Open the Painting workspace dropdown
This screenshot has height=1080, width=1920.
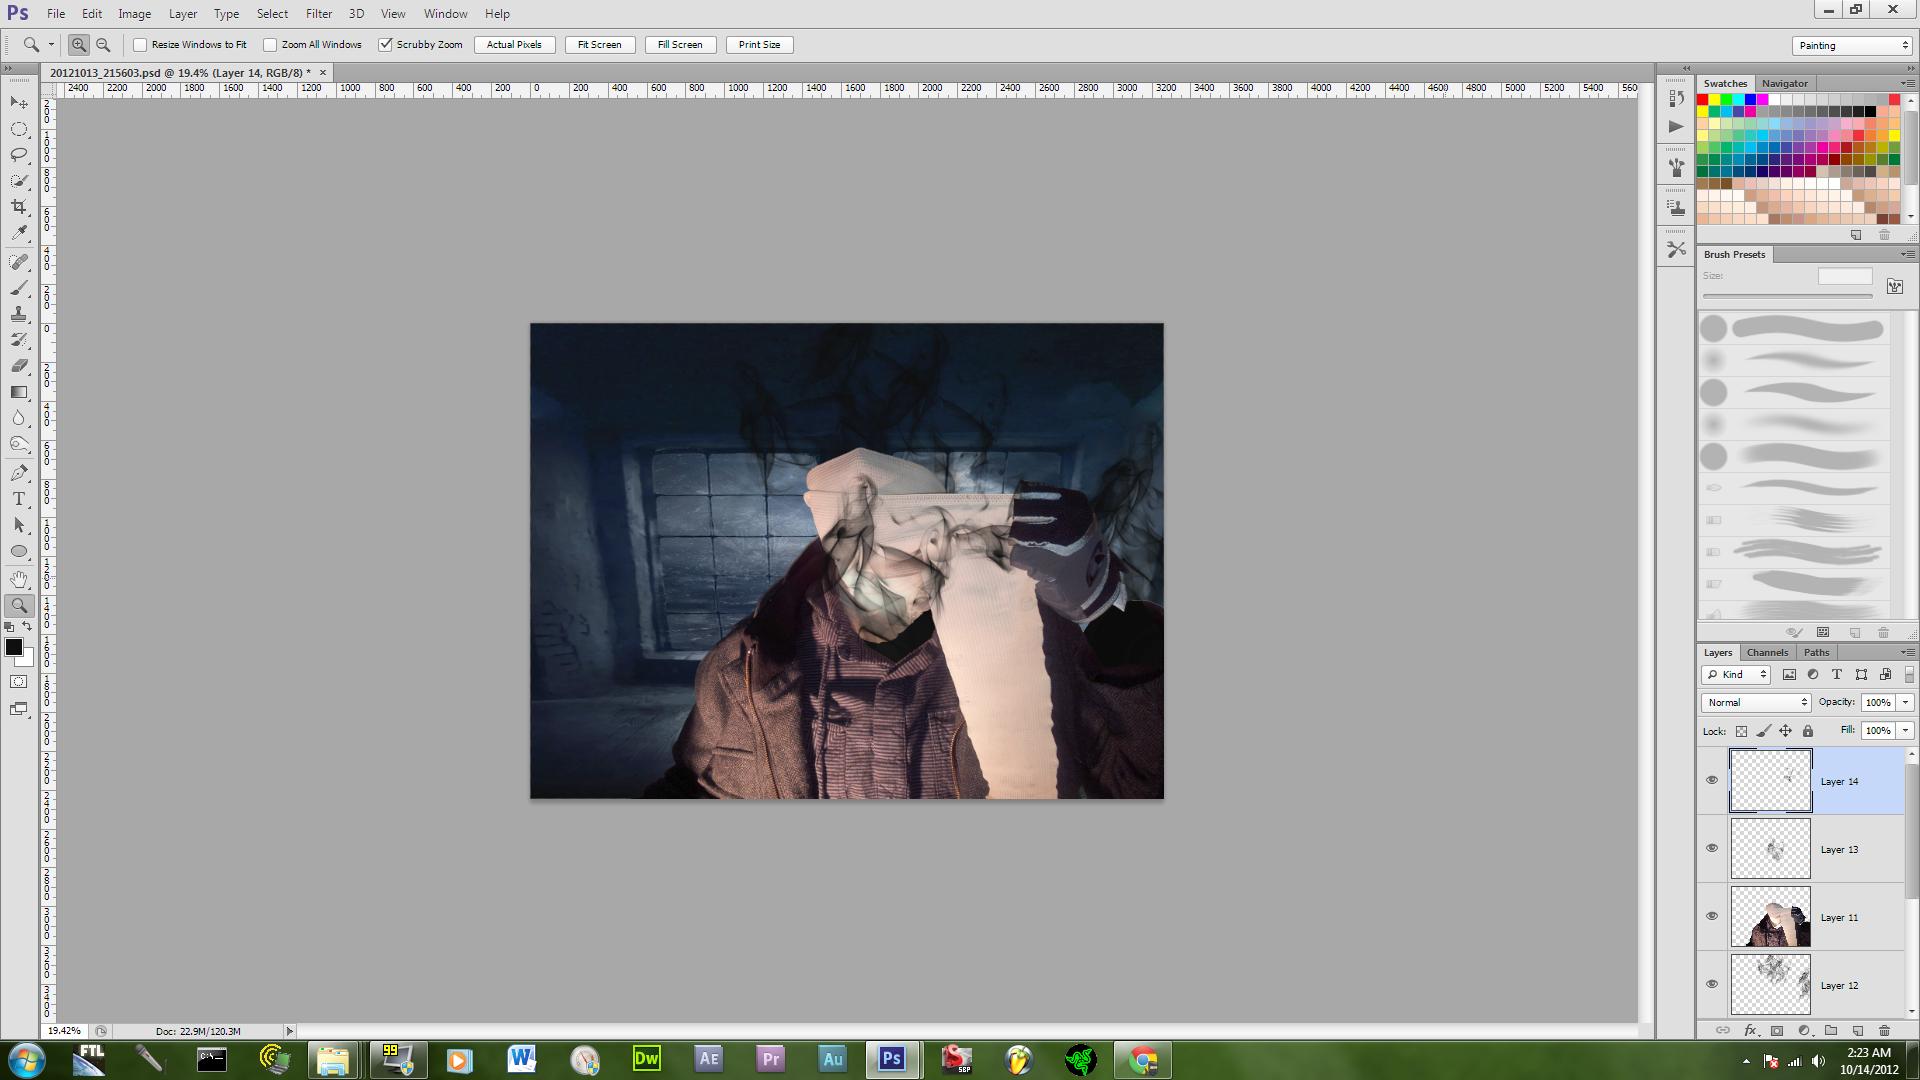pos(1852,45)
